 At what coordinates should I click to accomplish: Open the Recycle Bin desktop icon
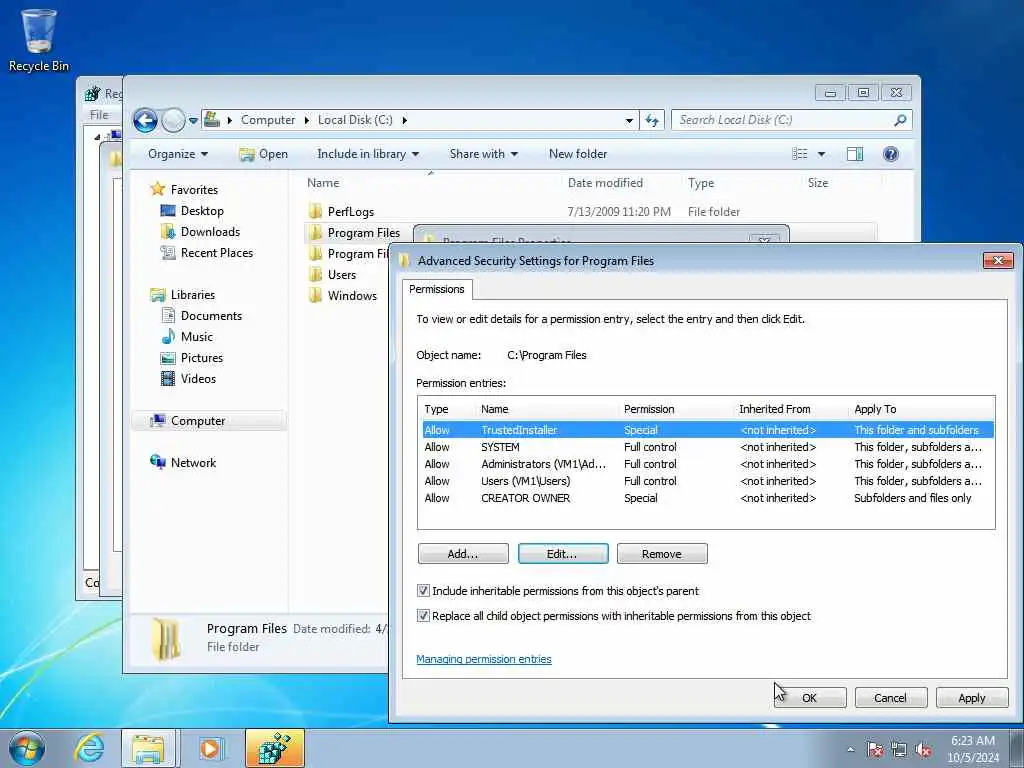39,39
